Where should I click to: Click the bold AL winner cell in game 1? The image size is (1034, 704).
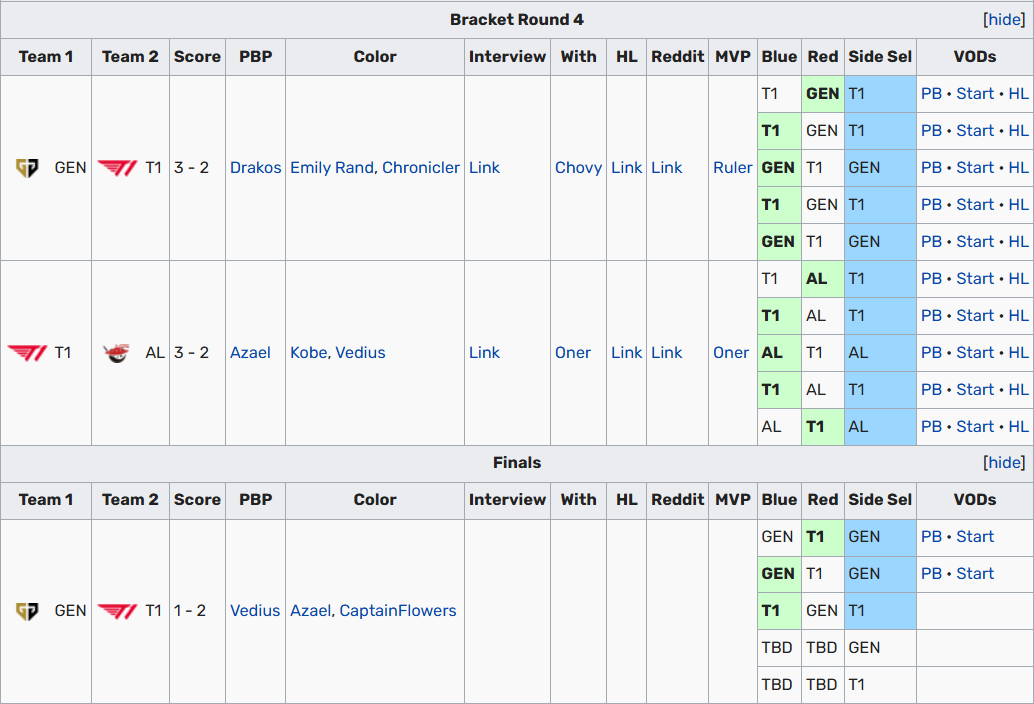[822, 279]
